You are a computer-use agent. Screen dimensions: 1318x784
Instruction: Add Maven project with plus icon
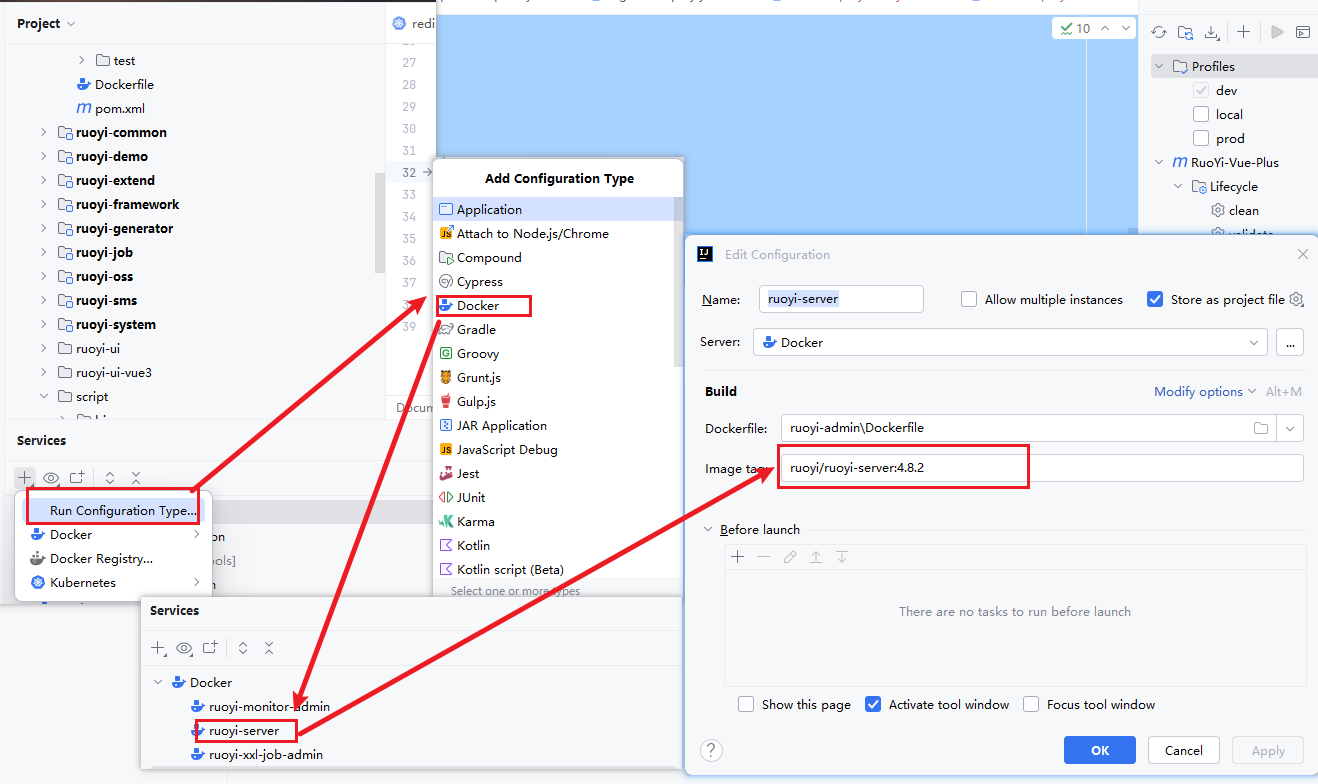1243,32
